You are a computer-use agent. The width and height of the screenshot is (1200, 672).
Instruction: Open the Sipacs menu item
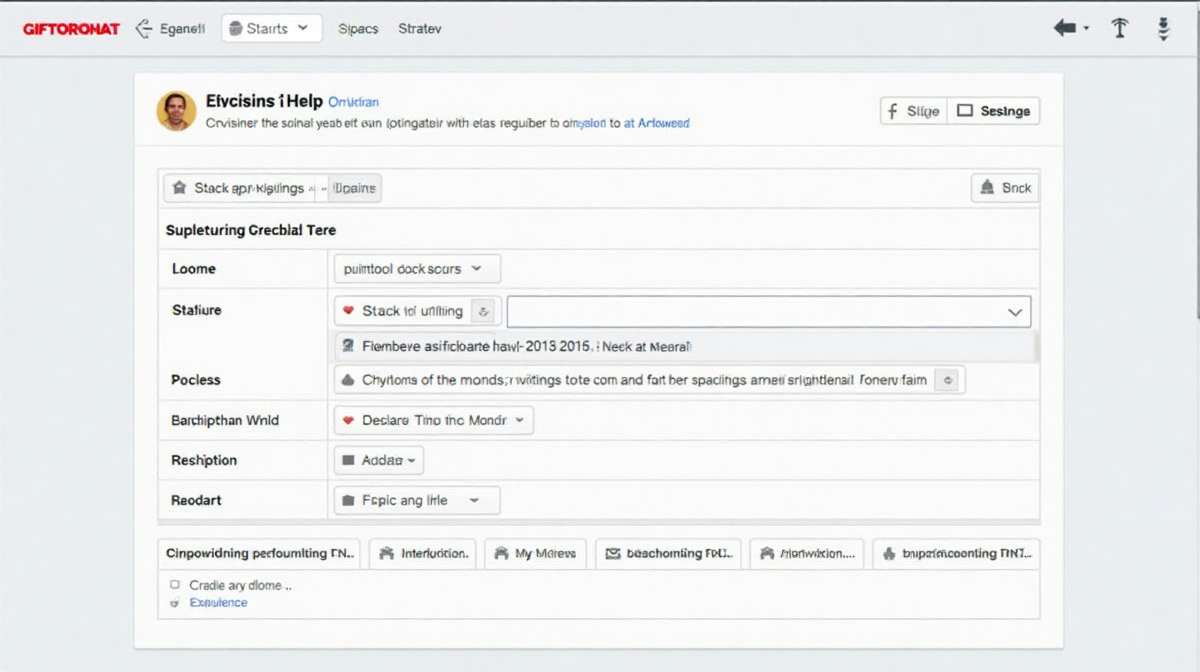(x=358, y=29)
